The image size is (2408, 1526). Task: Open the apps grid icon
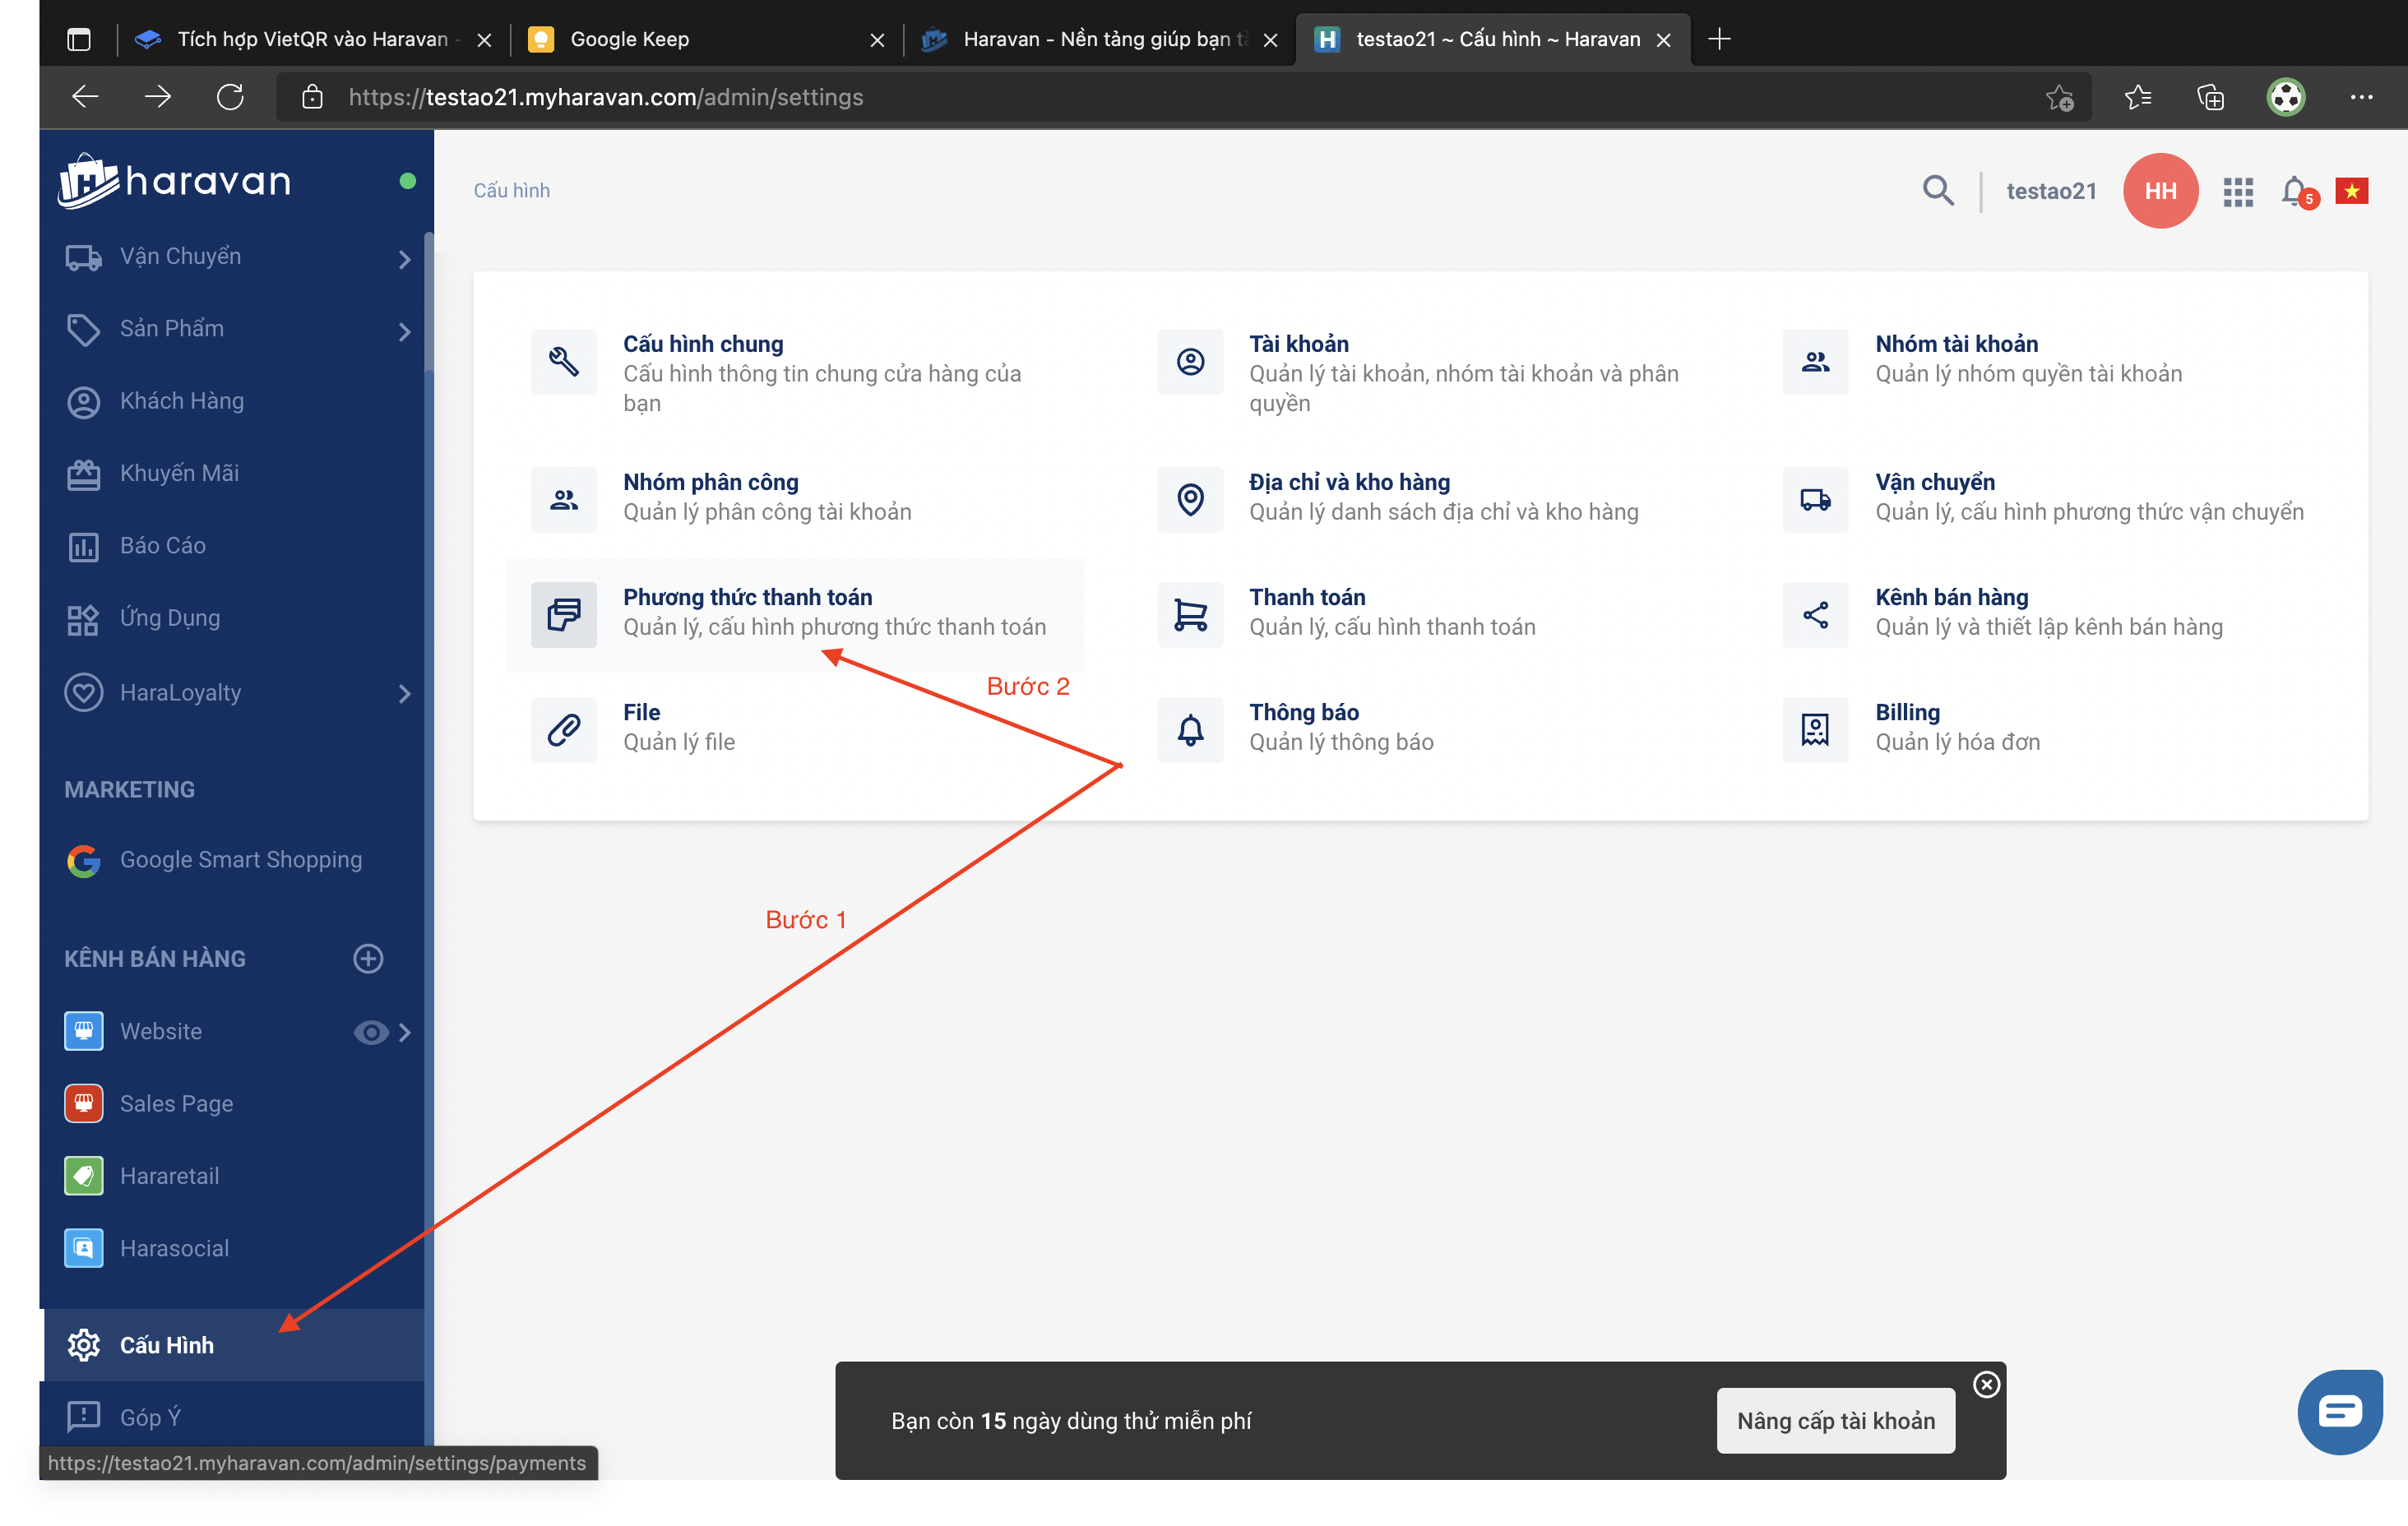click(2237, 191)
